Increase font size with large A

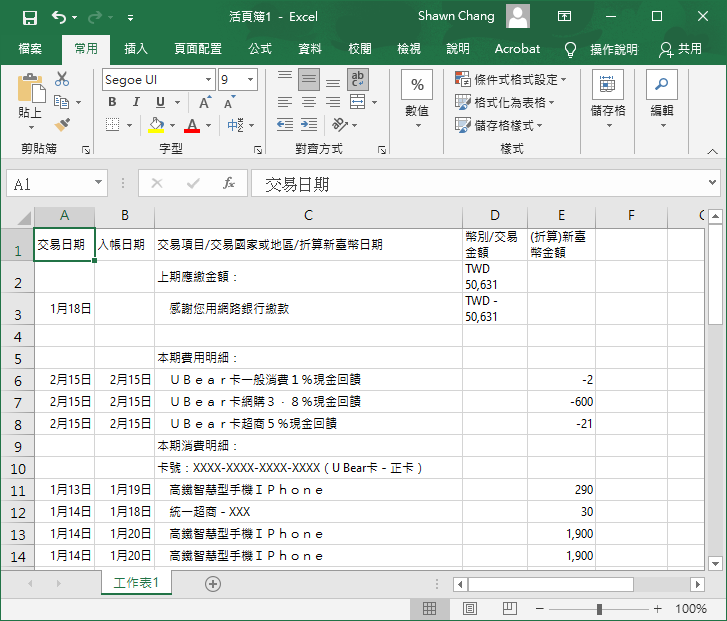(205, 102)
